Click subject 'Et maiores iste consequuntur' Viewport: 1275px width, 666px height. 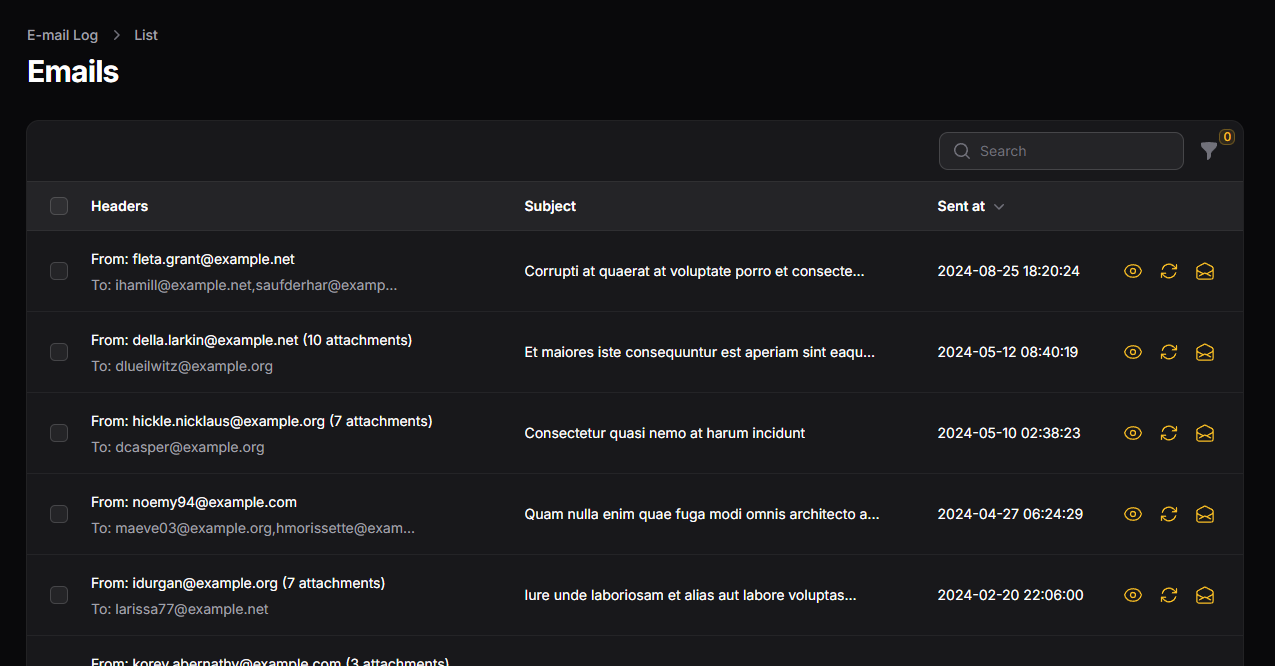pos(700,352)
